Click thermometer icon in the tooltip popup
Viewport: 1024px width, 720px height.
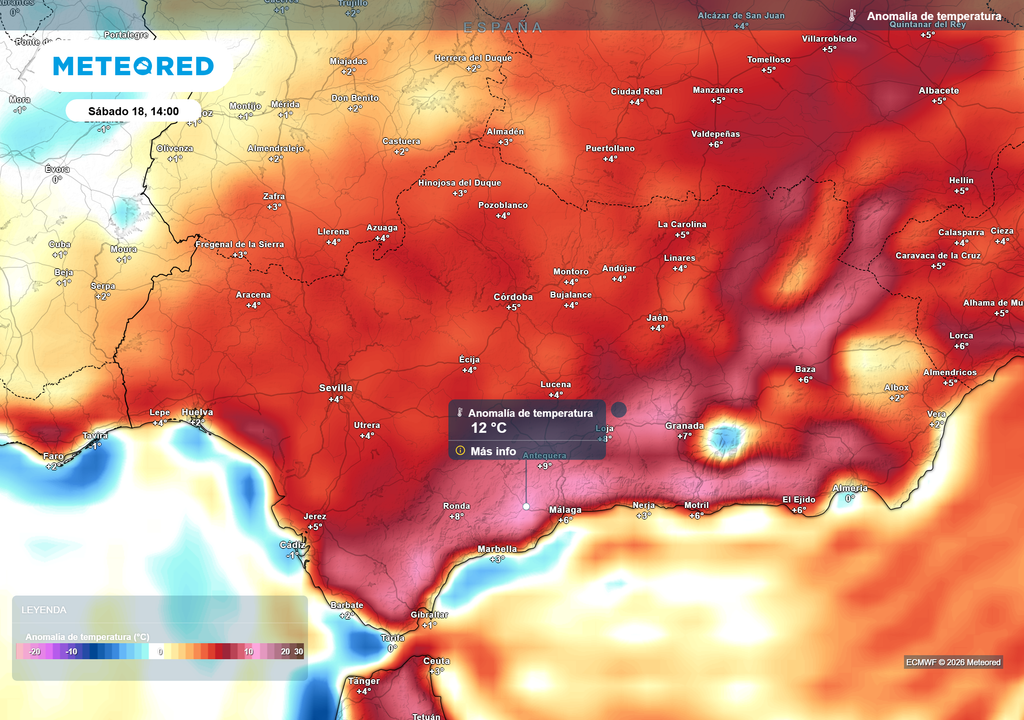pos(460,413)
